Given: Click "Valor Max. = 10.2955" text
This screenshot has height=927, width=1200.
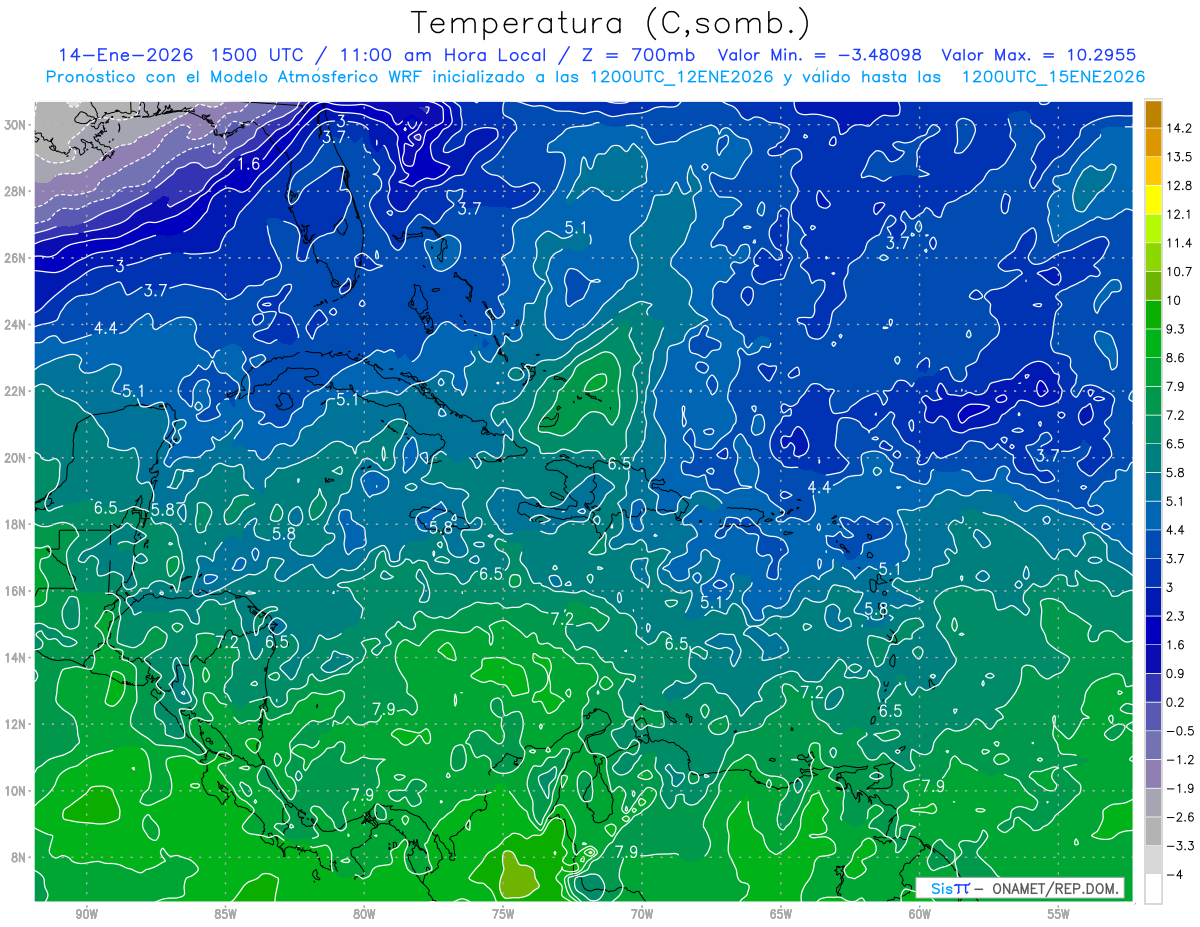Looking at the screenshot, I should [1039, 54].
